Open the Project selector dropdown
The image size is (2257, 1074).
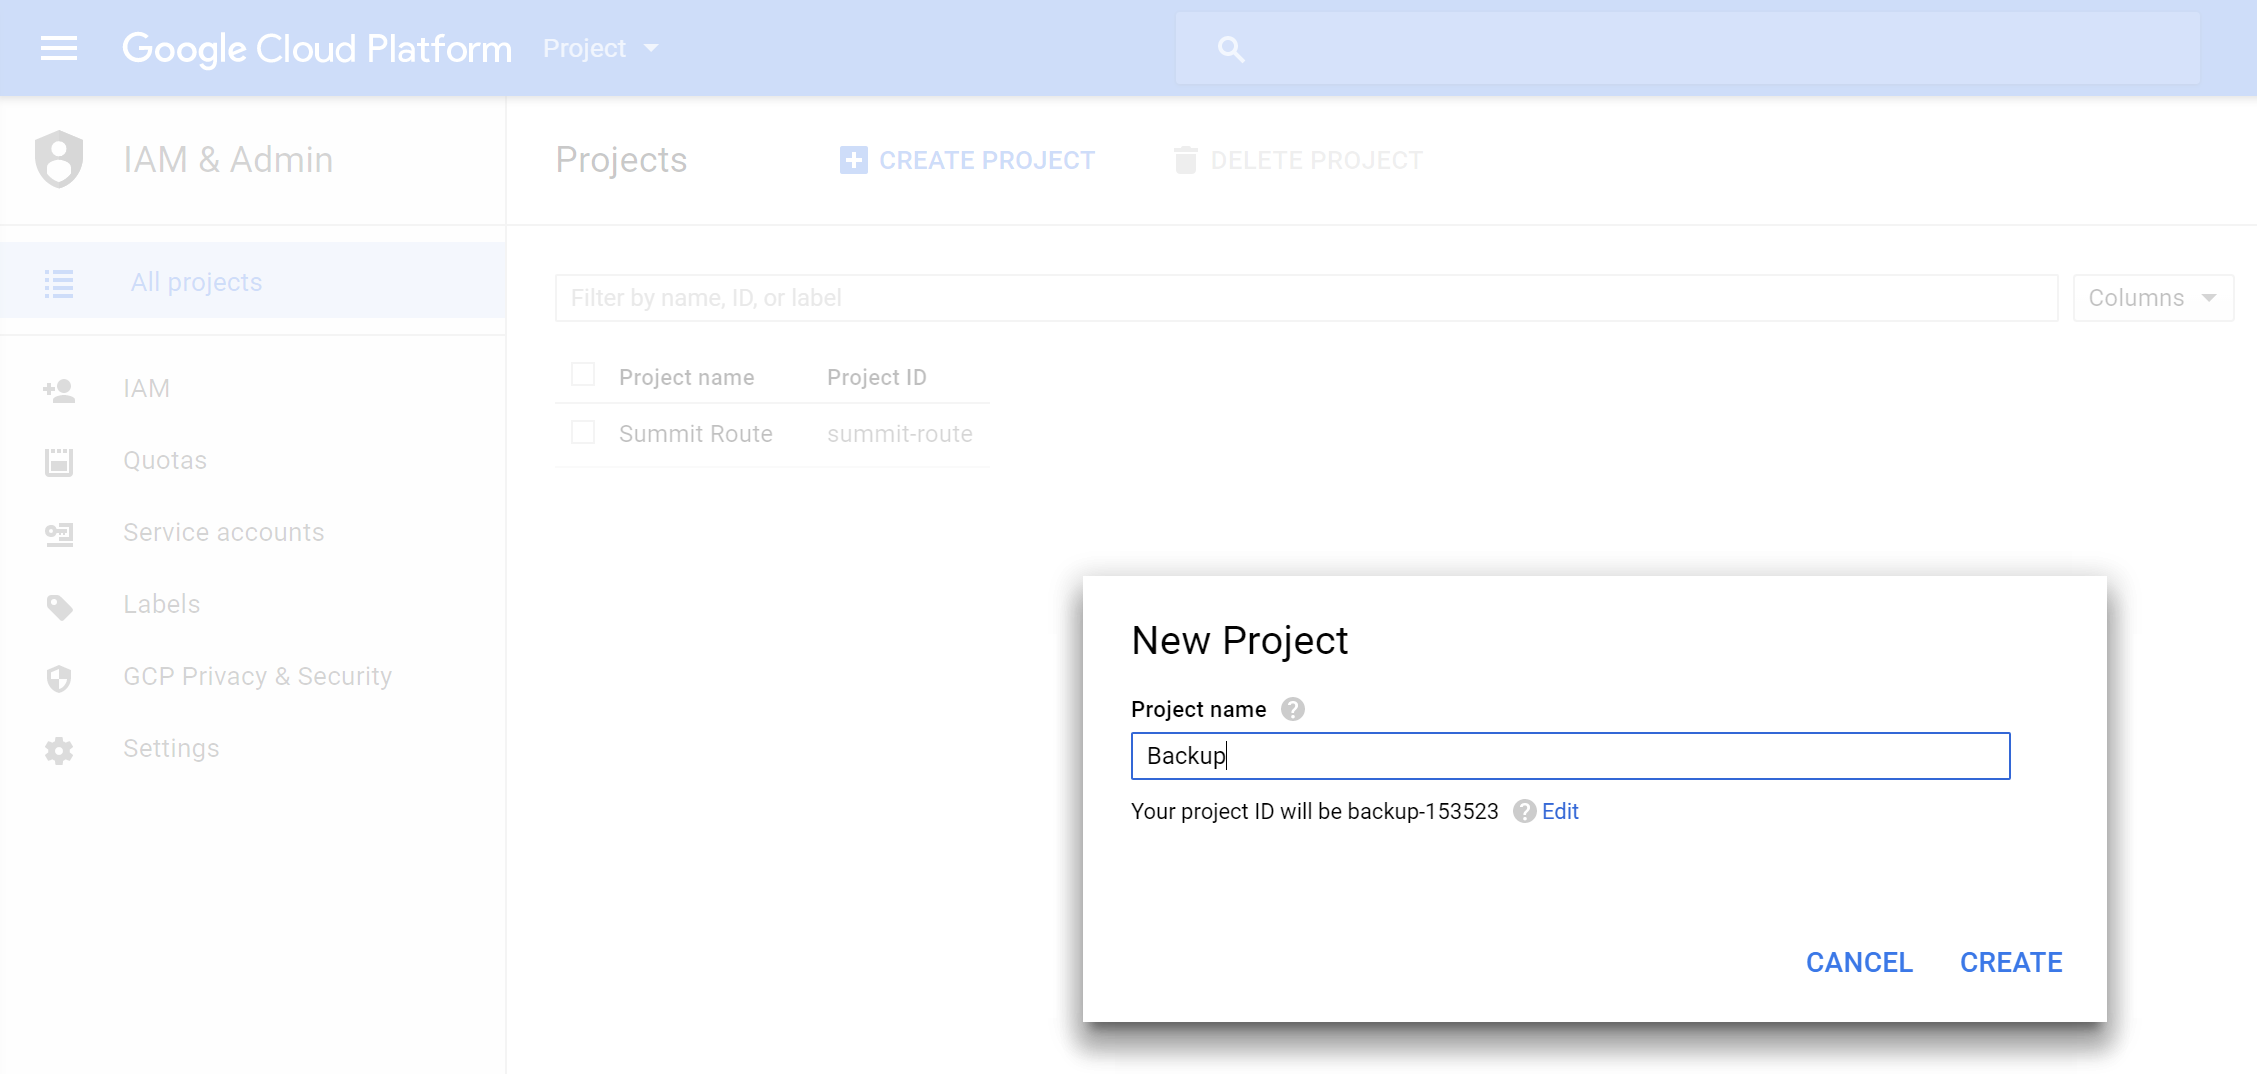601,48
